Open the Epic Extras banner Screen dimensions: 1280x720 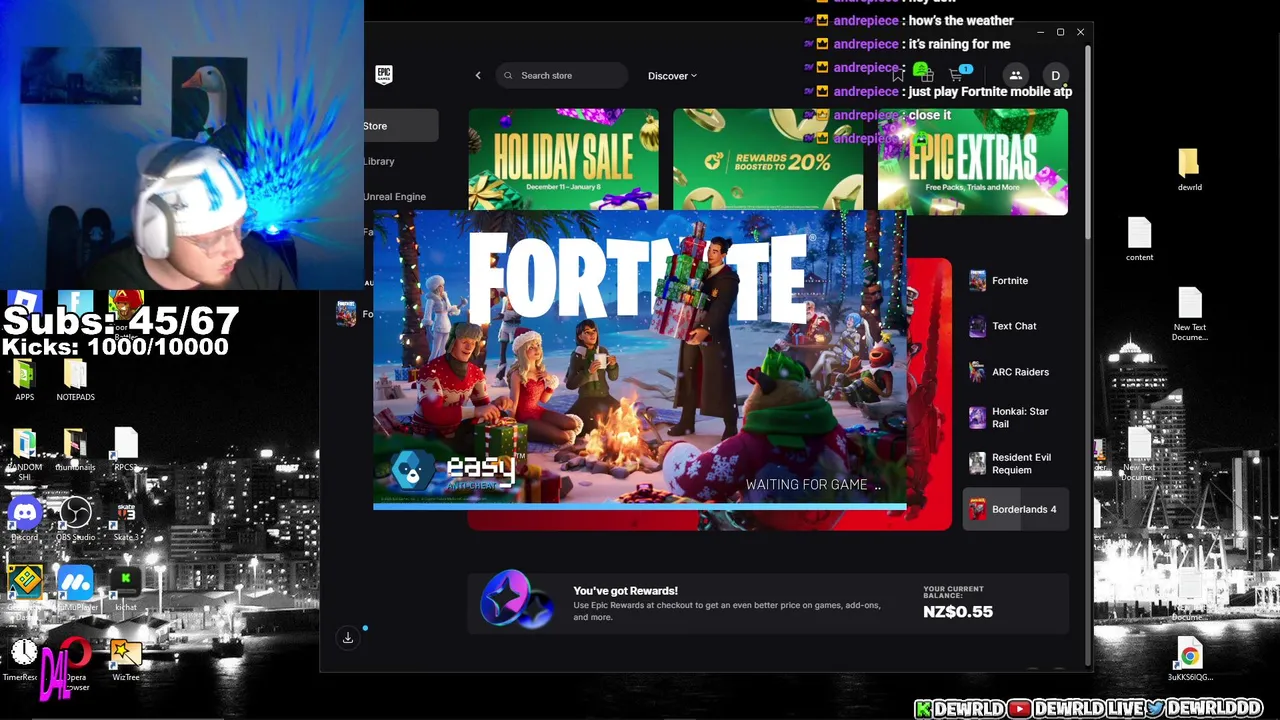click(973, 163)
